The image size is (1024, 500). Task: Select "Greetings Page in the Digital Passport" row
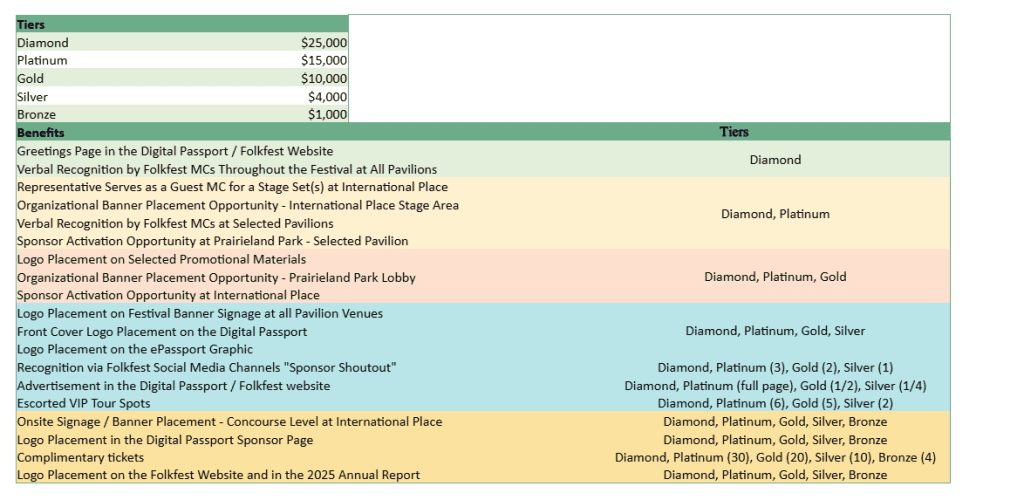[x=175, y=151]
